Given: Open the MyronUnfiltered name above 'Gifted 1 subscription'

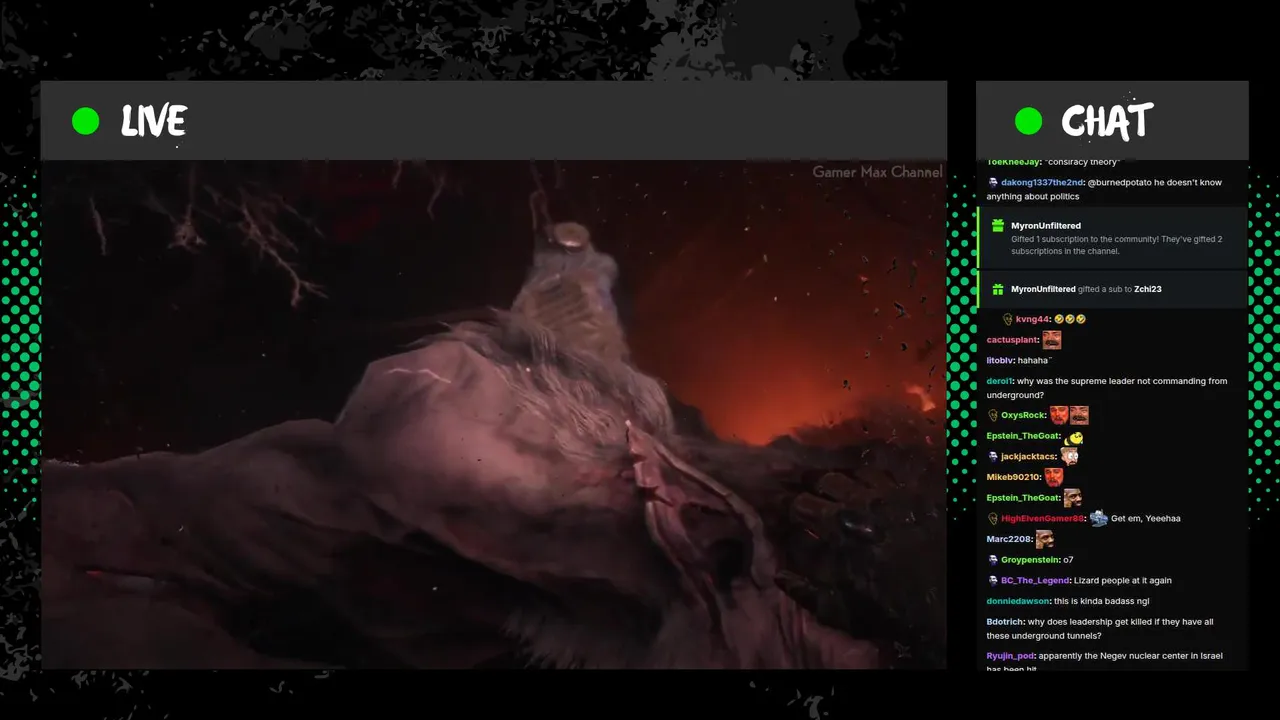Looking at the screenshot, I should (1046, 226).
